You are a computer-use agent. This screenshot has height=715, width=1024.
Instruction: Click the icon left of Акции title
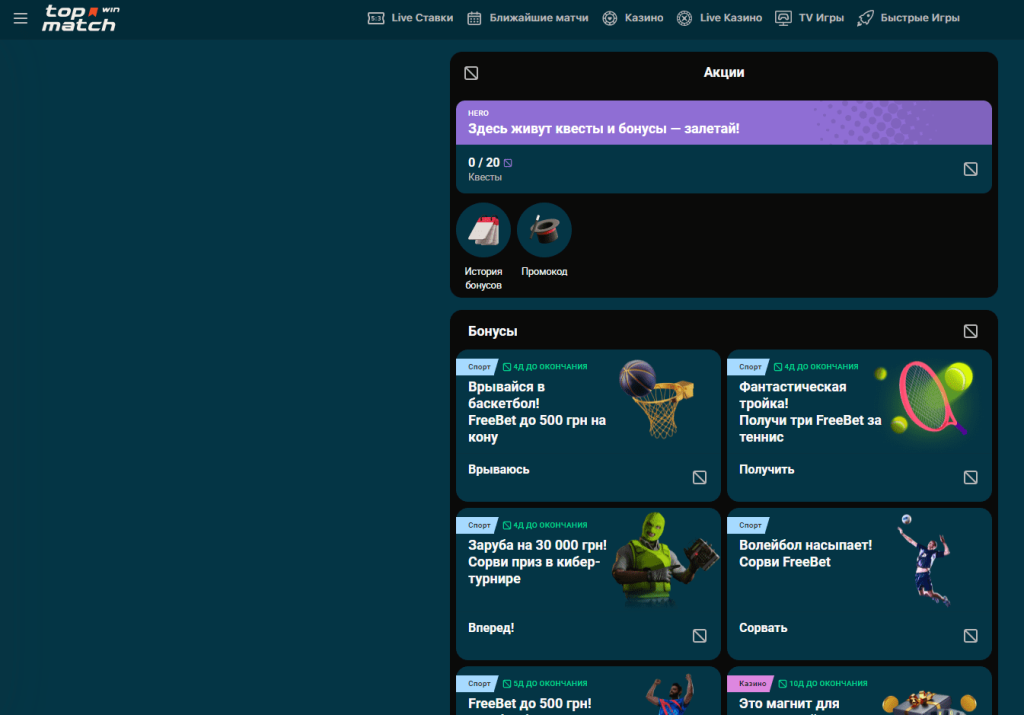[471, 73]
